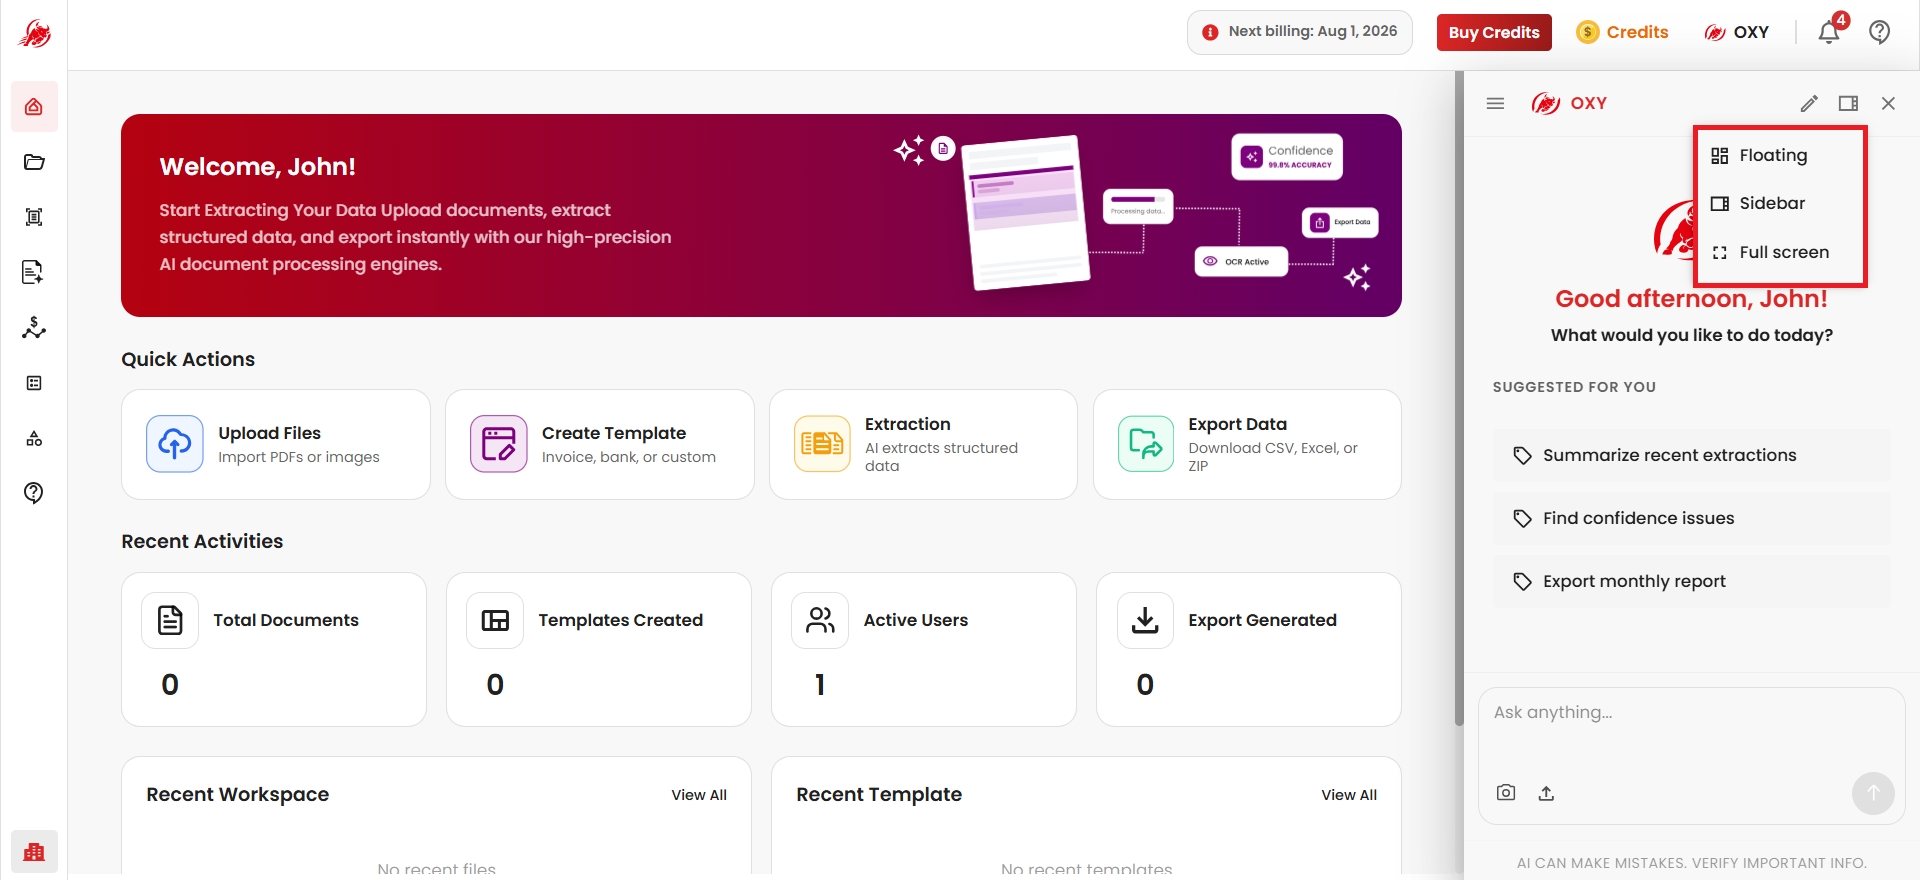Click the Active Users icon
Image resolution: width=1920 pixels, height=880 pixels.
tap(821, 620)
